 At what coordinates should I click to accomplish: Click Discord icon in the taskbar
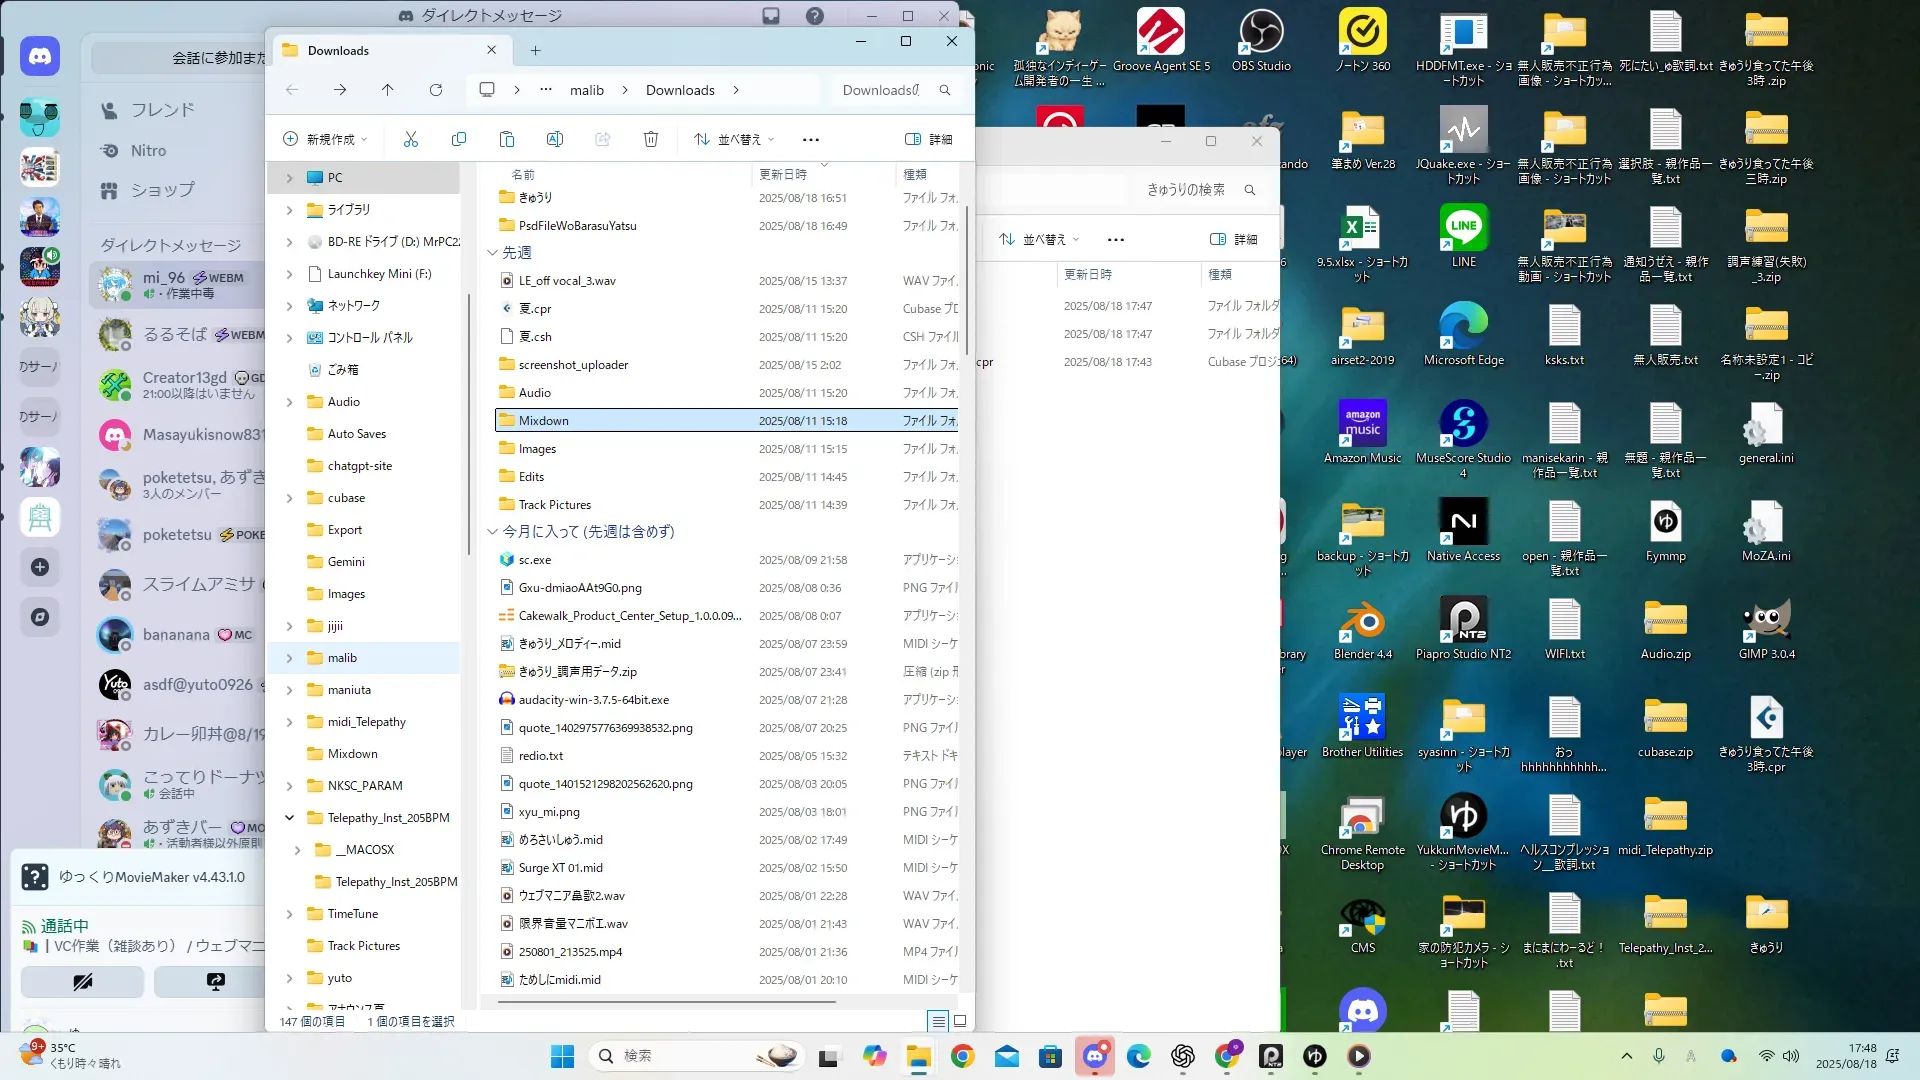click(1094, 1056)
